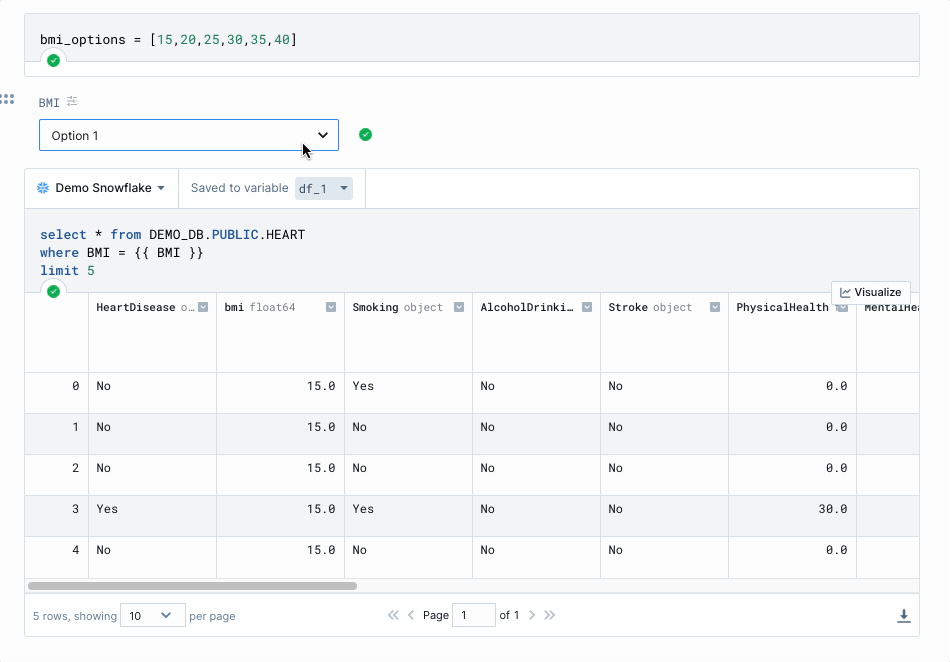The height and width of the screenshot is (662, 950).
Task: Expand the BMI Option 1 dropdown
Action: point(189,135)
